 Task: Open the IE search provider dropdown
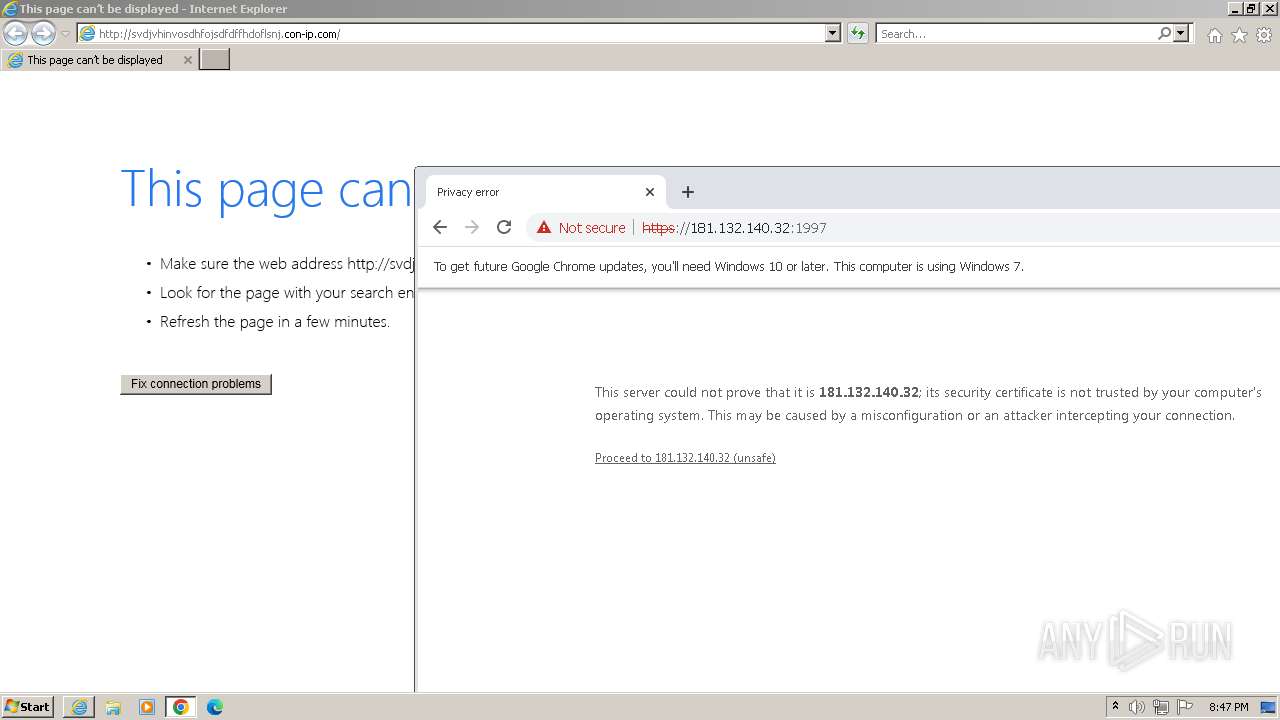(x=1181, y=34)
